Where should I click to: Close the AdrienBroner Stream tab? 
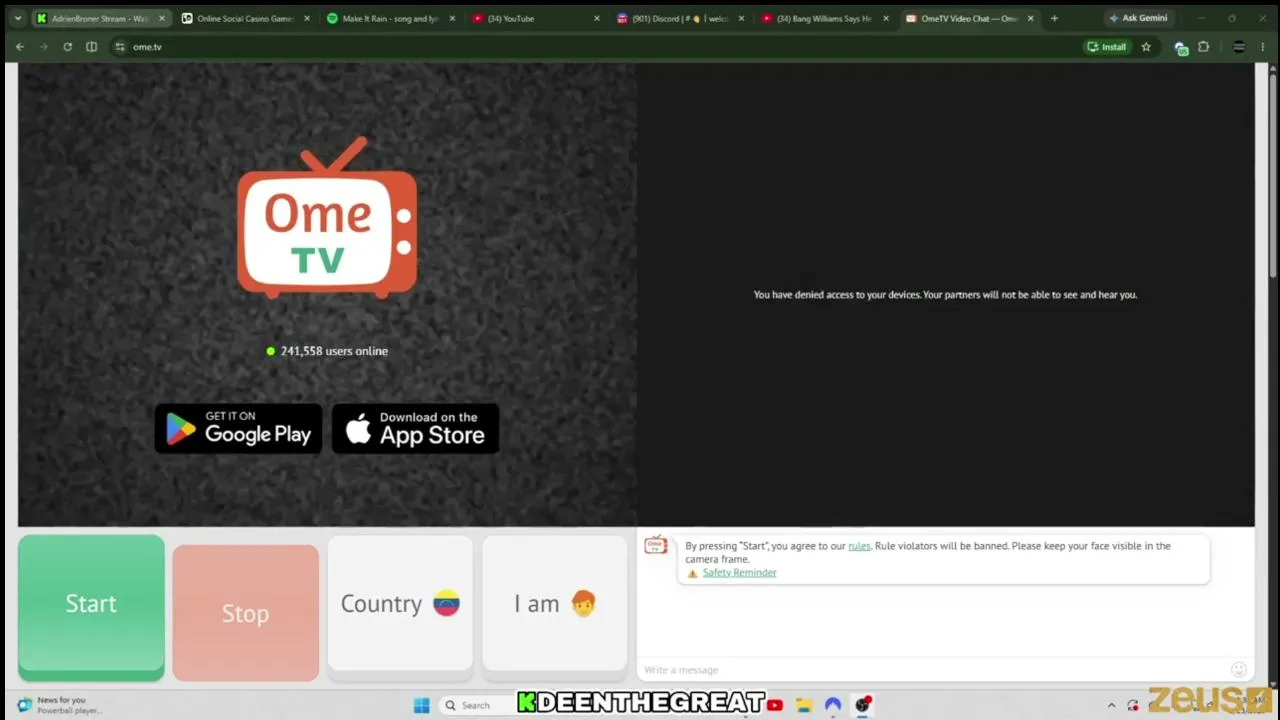click(162, 18)
